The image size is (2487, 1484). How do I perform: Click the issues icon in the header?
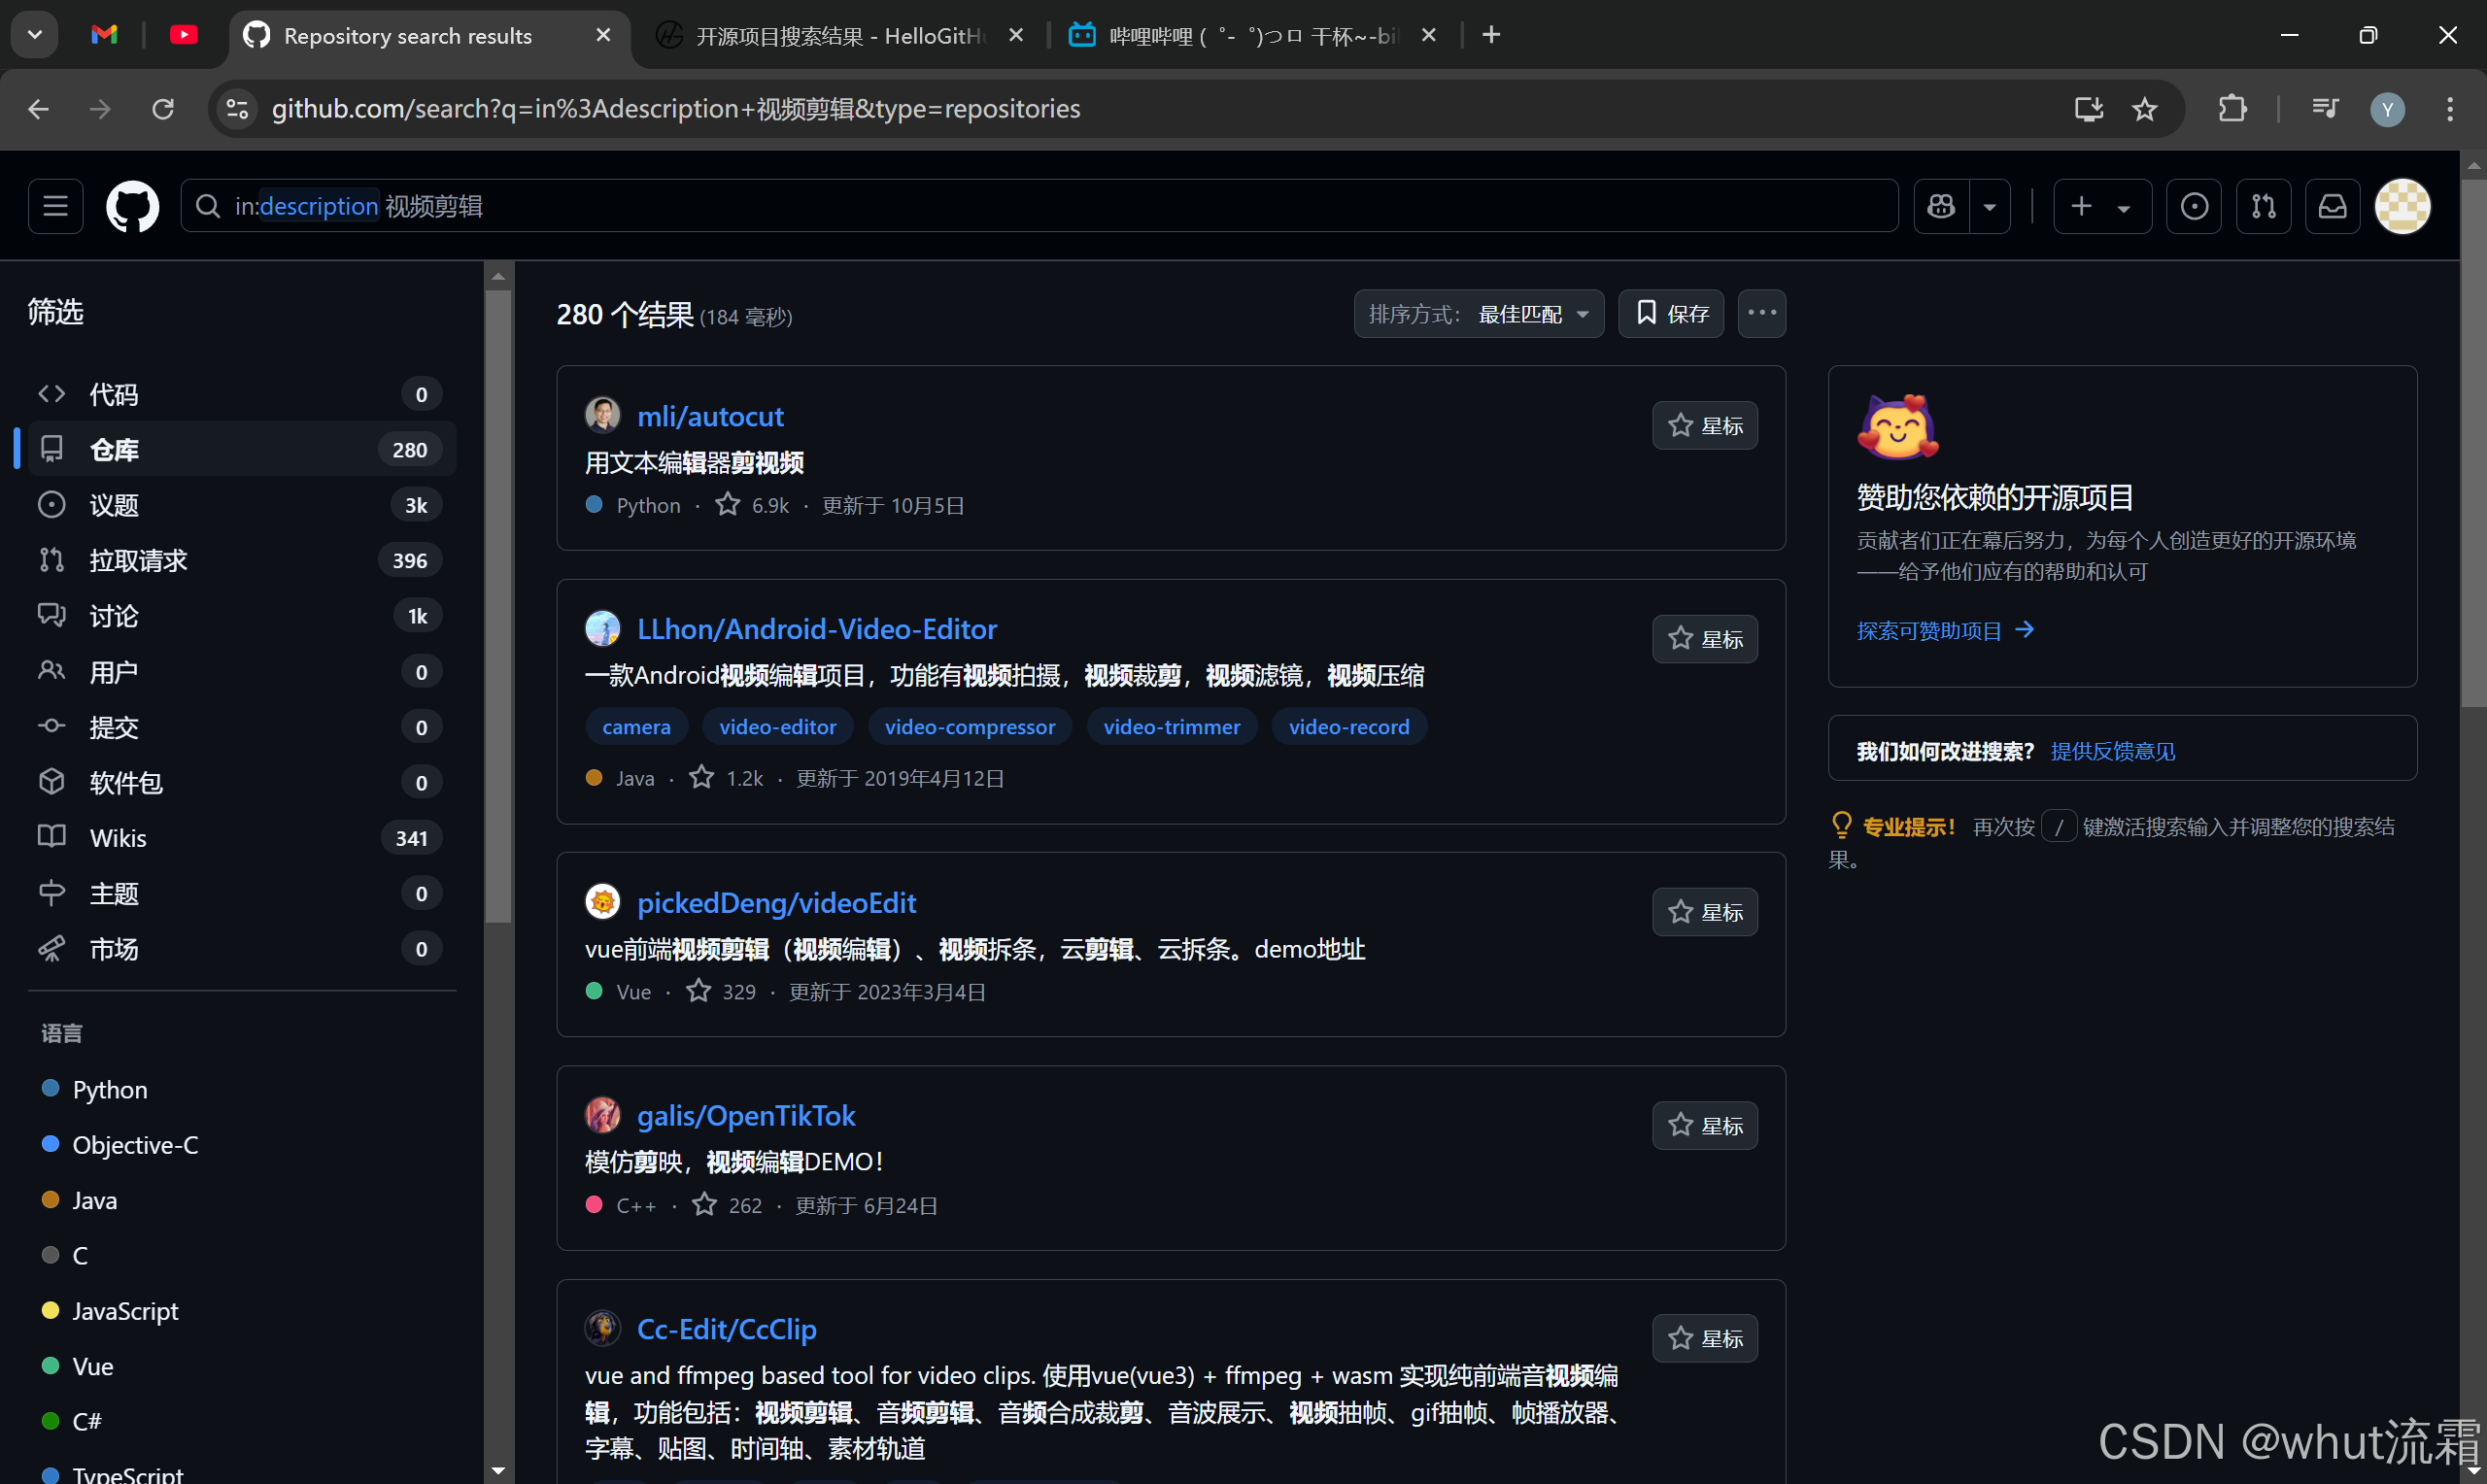[2194, 206]
